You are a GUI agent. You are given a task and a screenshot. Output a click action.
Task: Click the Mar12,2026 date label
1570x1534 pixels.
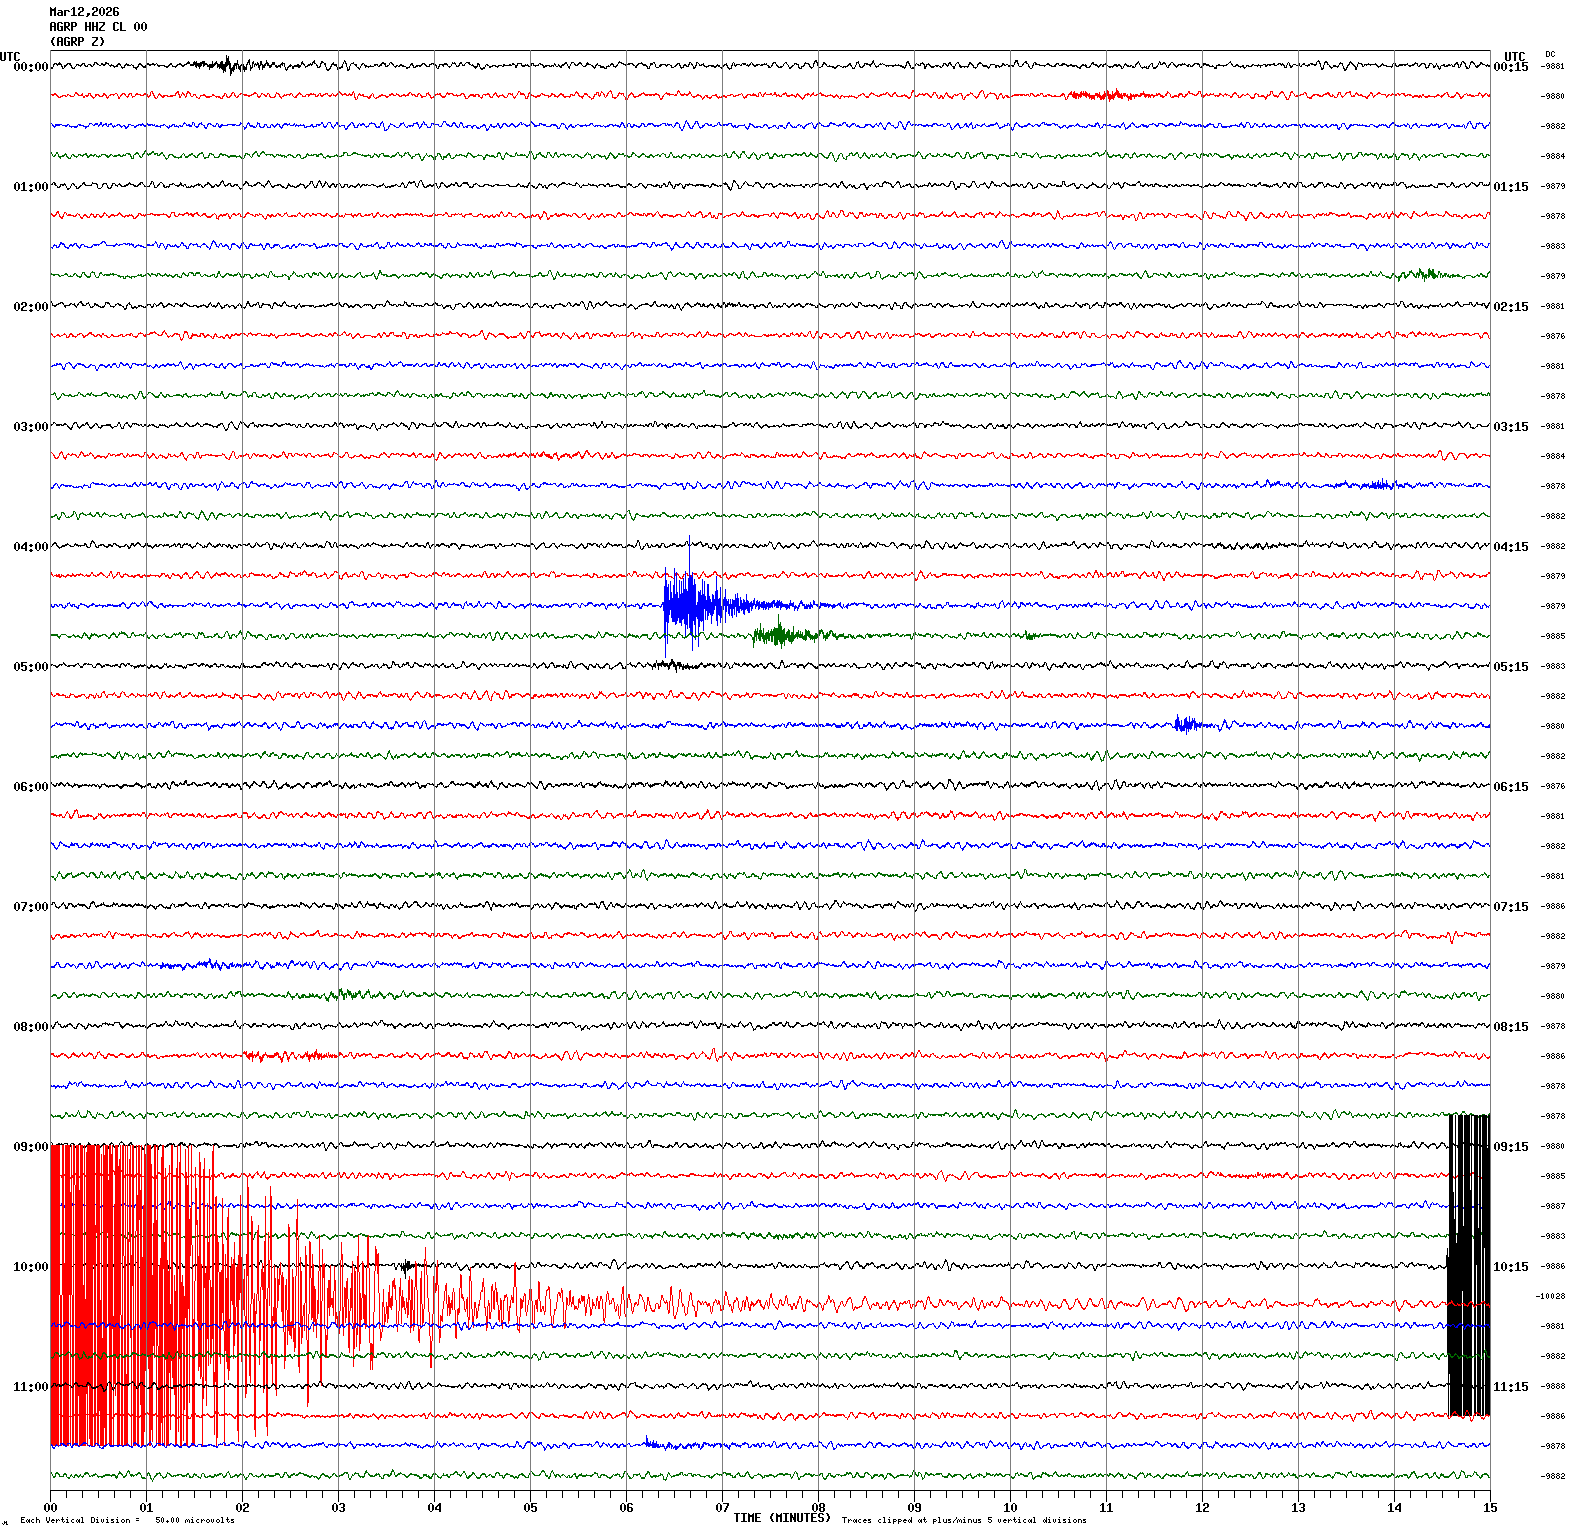[x=84, y=12]
